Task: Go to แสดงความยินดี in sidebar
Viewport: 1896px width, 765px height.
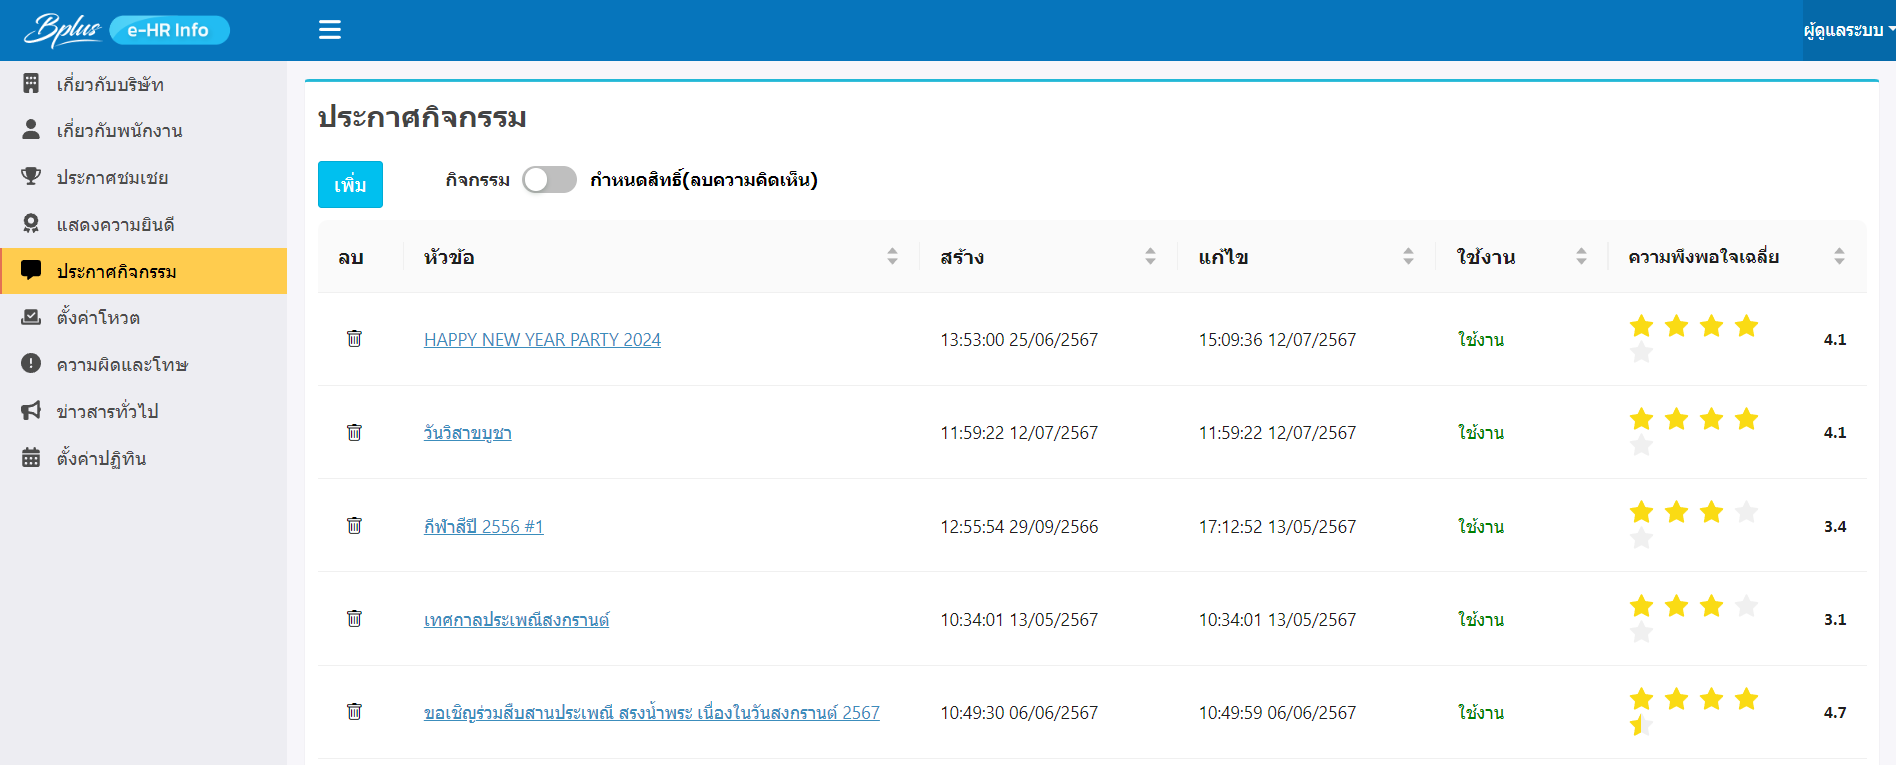Action: coord(143,224)
